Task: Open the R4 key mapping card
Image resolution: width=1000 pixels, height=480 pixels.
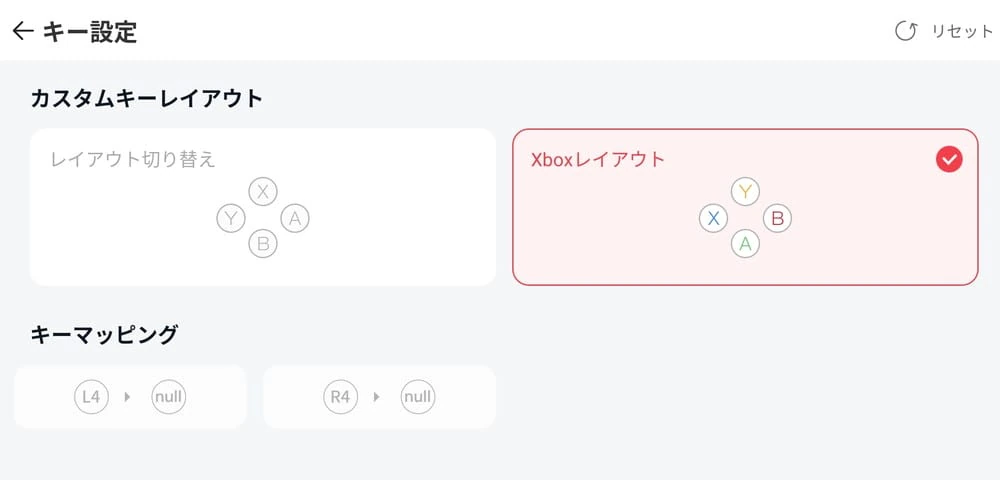Action: tap(379, 397)
